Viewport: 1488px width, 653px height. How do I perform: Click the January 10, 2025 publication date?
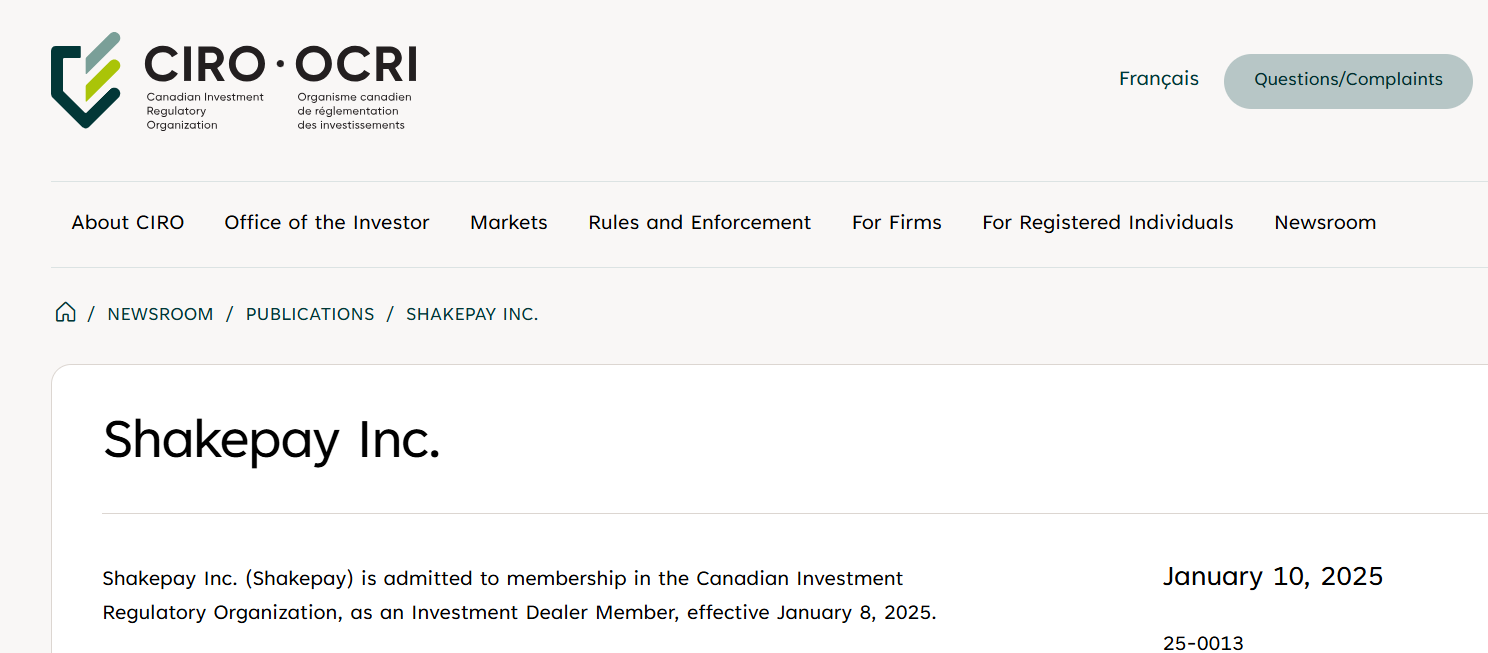point(1273,576)
